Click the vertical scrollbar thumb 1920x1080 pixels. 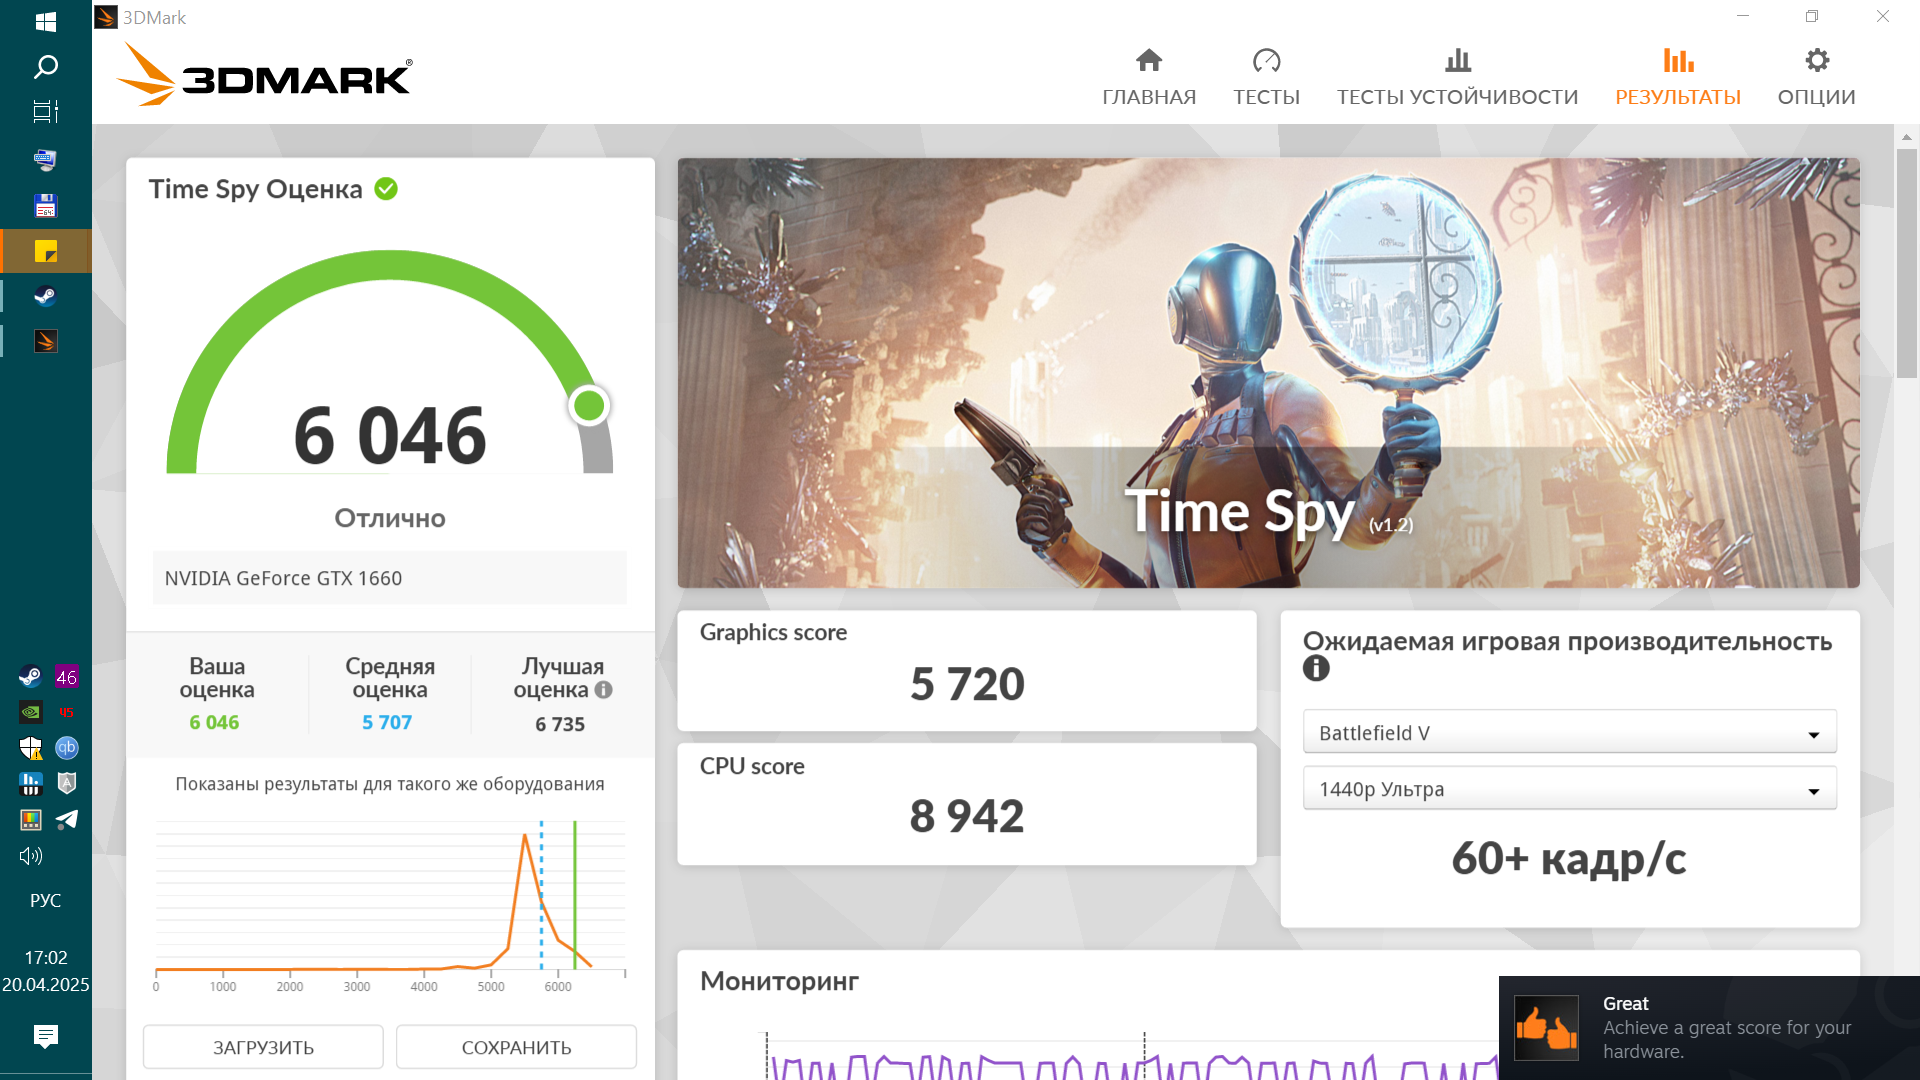coord(1906,262)
